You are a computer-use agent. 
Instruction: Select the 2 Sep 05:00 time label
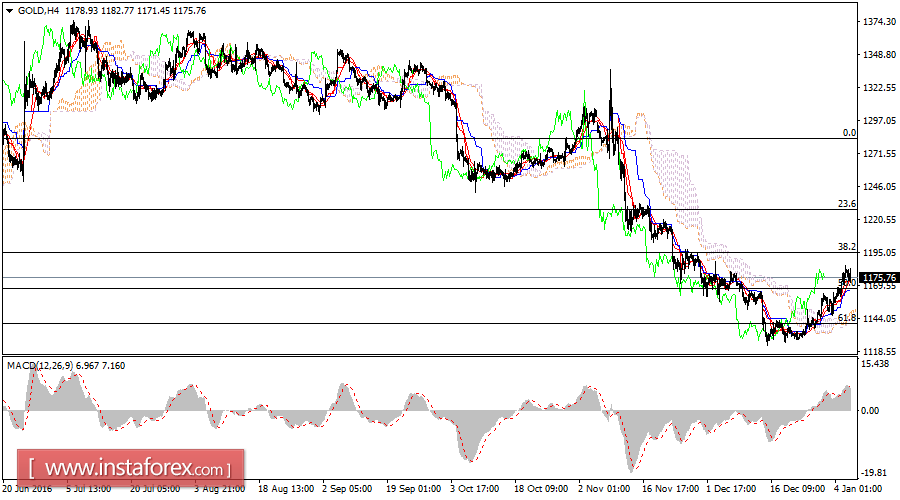[x=347, y=489]
